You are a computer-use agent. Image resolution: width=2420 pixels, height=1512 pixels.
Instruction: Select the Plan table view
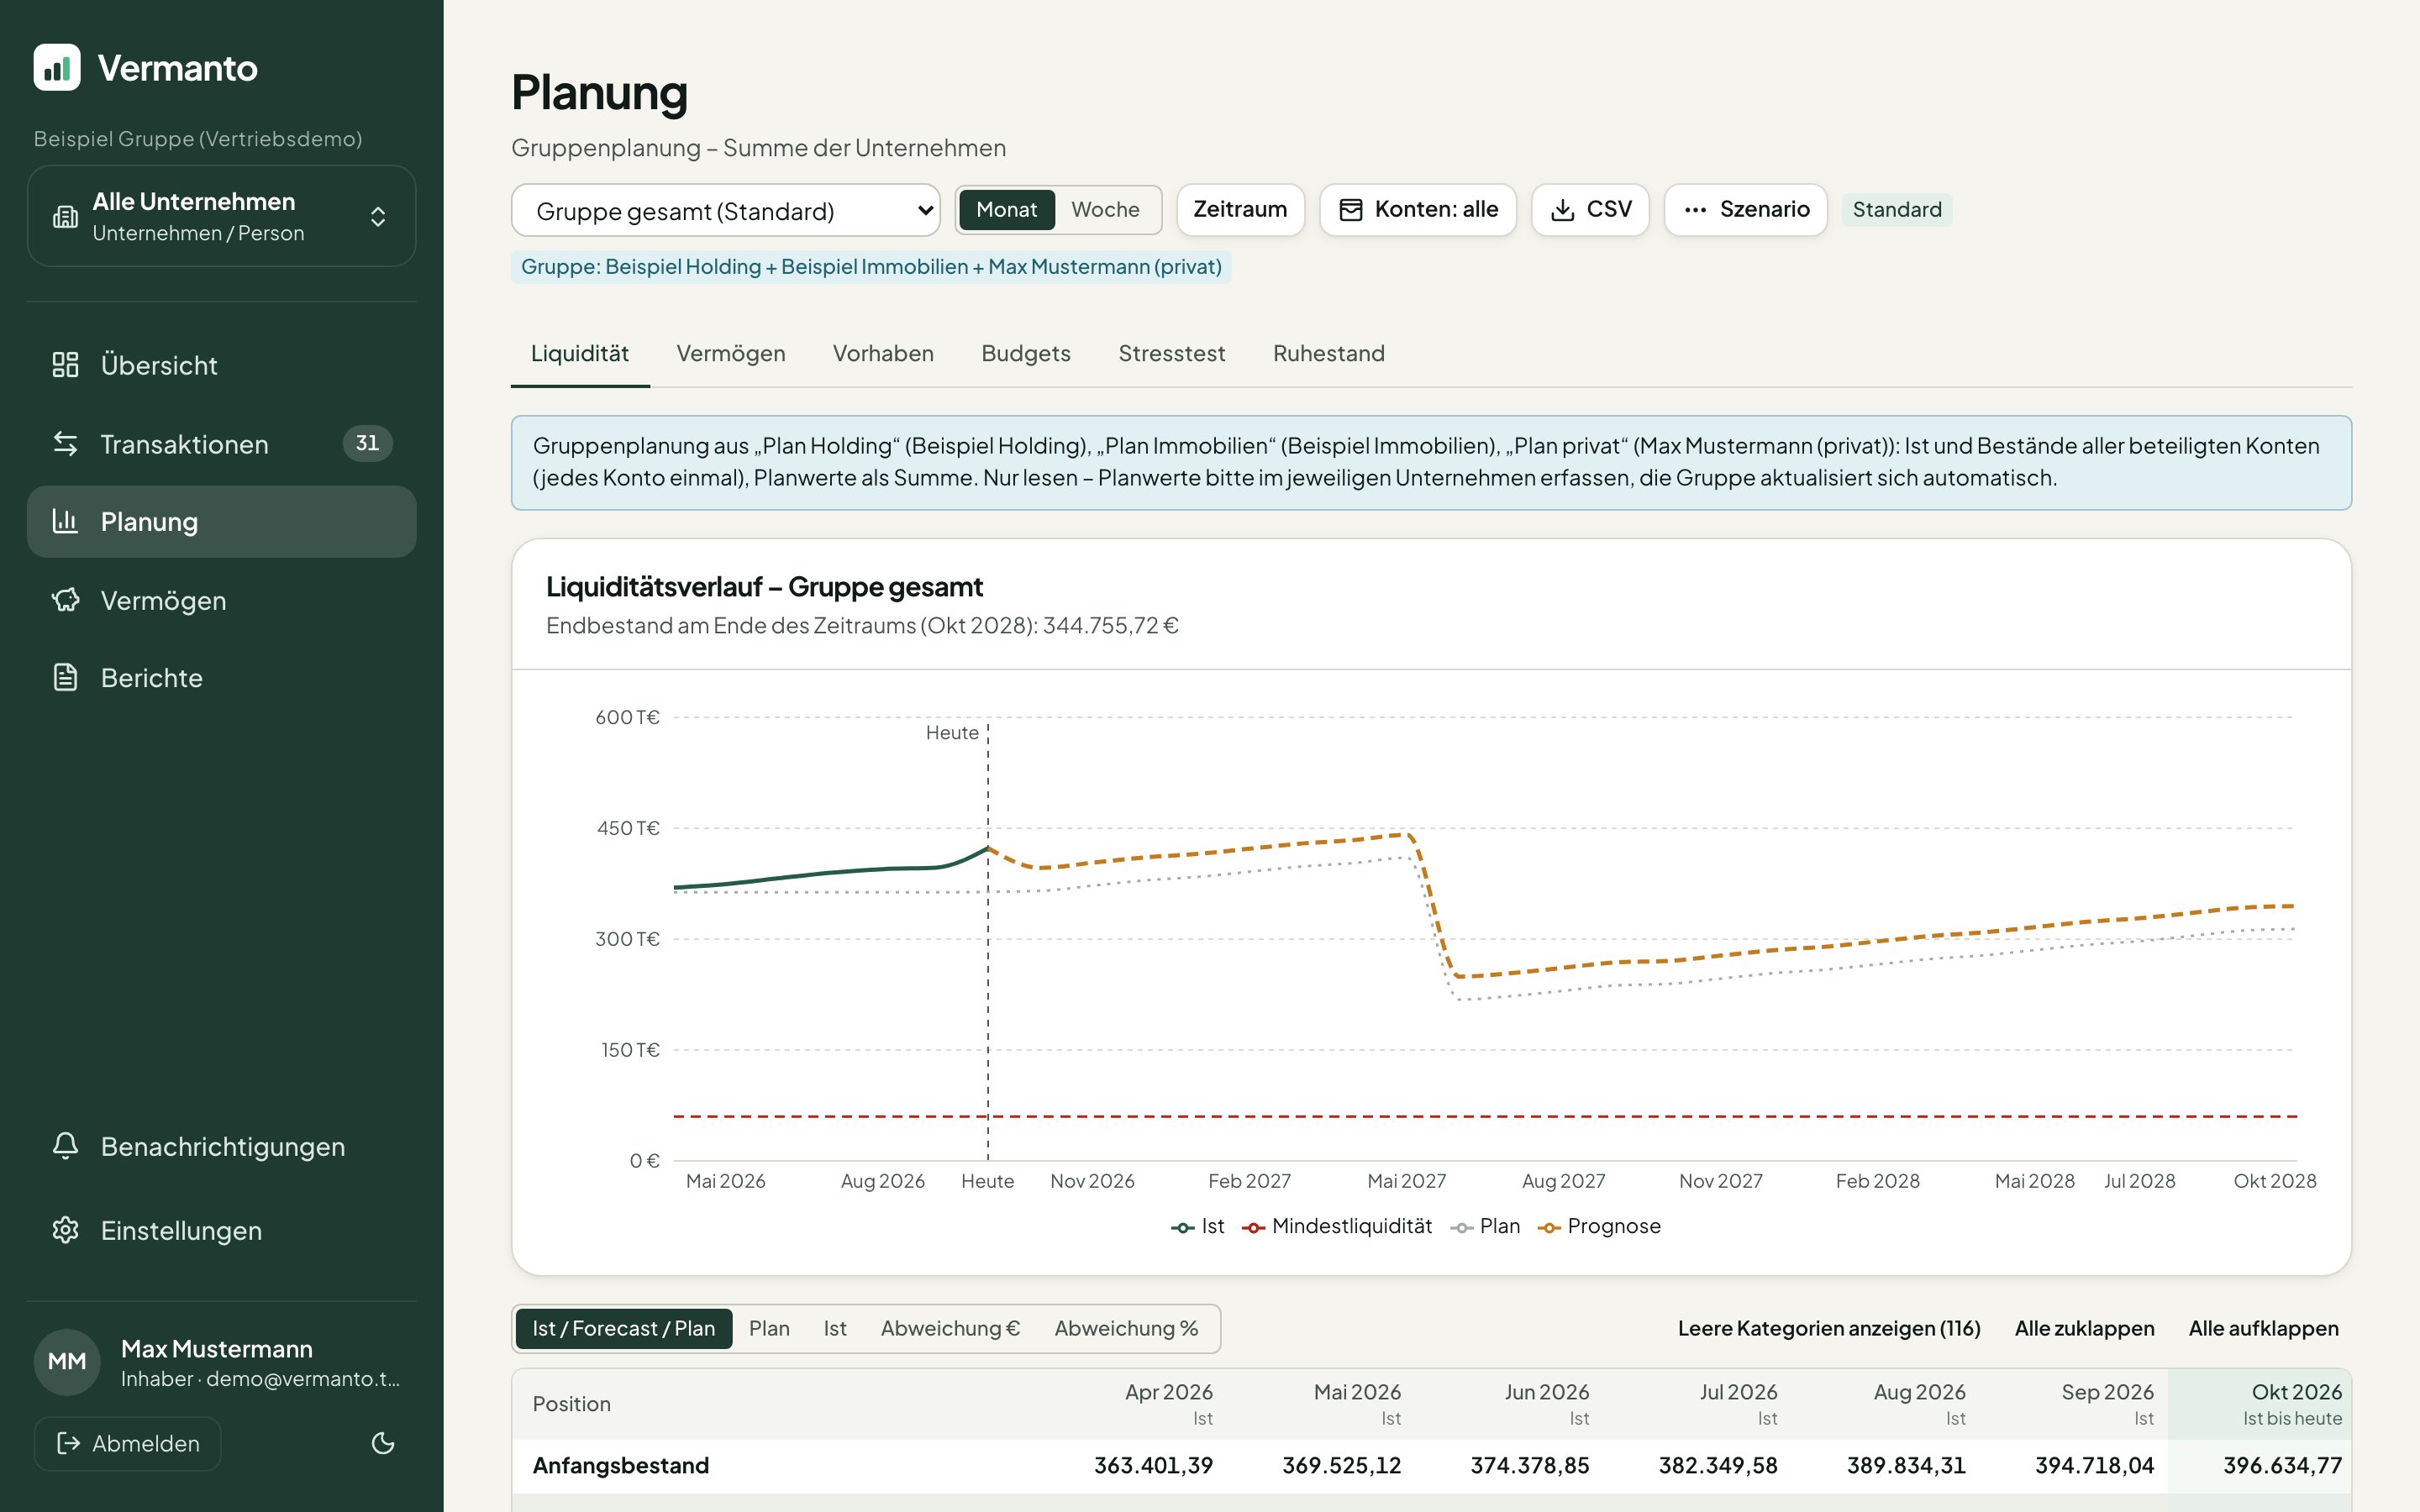[x=769, y=1329]
